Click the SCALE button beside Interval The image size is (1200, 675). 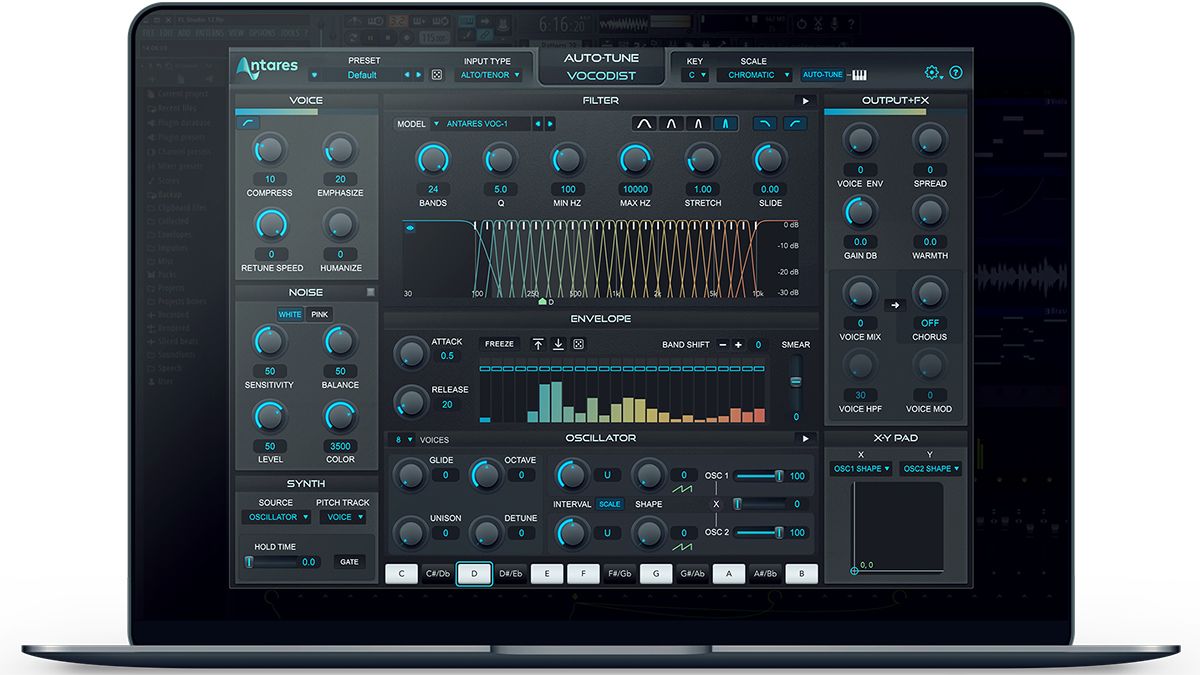[610, 504]
